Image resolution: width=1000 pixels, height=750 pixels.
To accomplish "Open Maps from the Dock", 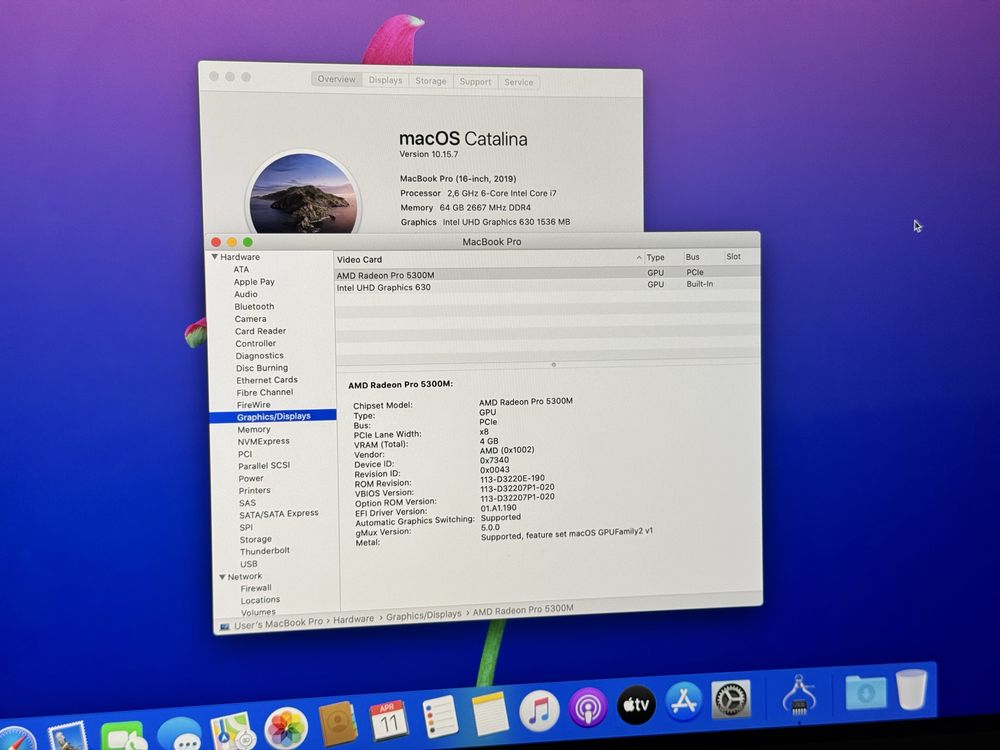I will point(232,731).
